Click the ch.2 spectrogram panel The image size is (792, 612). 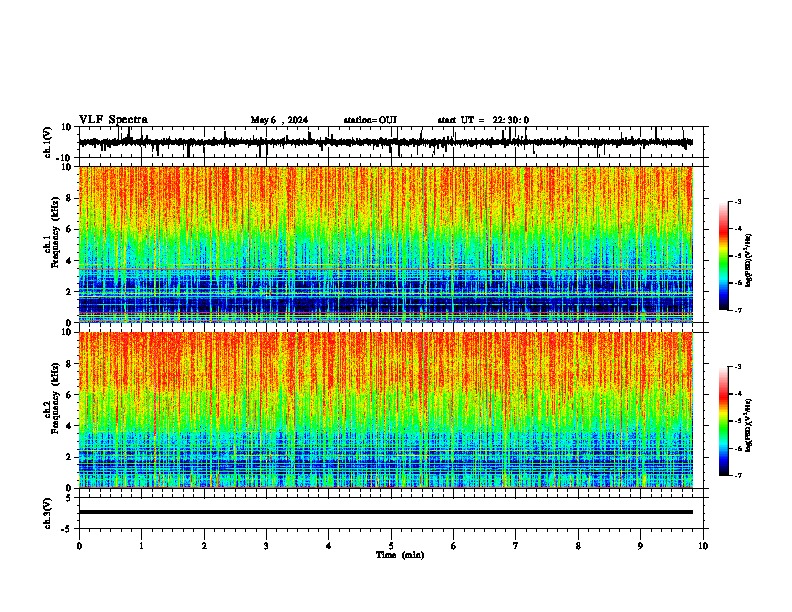pyautogui.click(x=386, y=410)
